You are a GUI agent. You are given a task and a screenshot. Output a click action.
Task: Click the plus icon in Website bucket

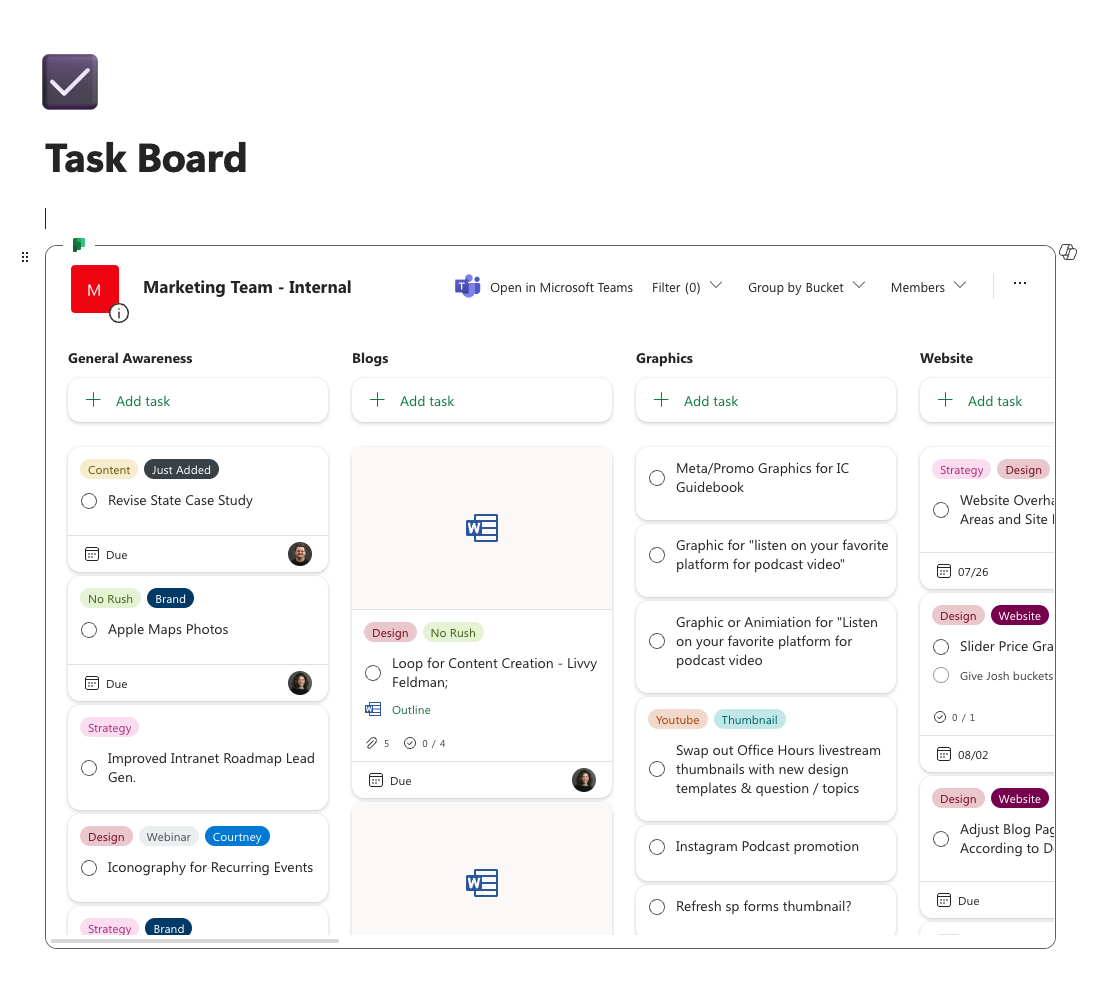tap(946, 400)
